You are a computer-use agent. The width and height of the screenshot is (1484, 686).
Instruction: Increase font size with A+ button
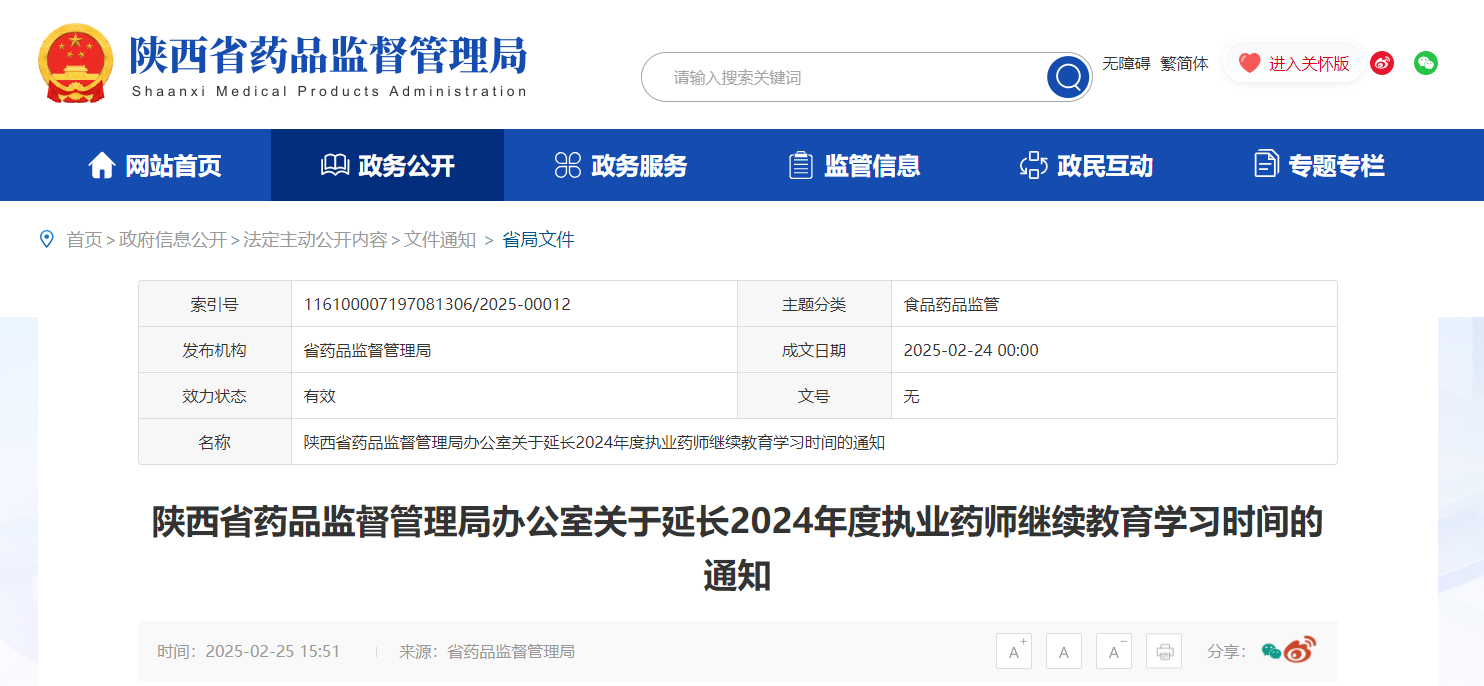[x=1014, y=651]
